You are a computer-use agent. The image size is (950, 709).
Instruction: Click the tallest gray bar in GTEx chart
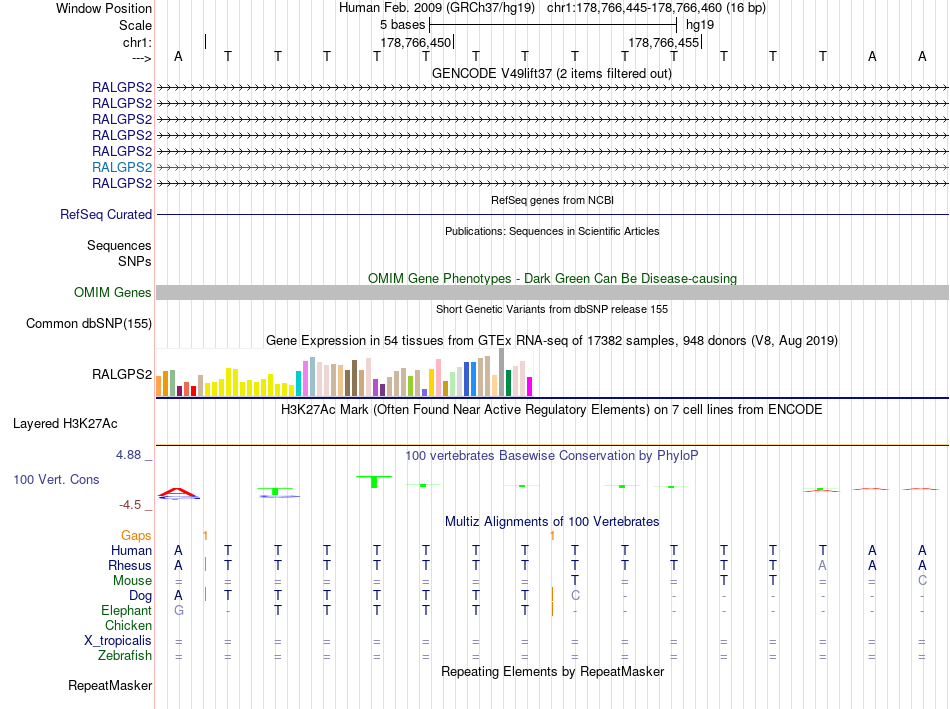click(501, 372)
